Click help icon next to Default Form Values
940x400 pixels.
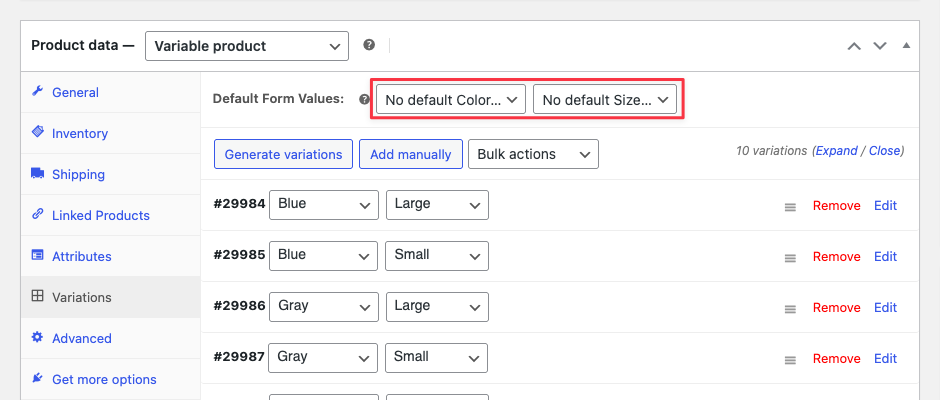pos(364,100)
